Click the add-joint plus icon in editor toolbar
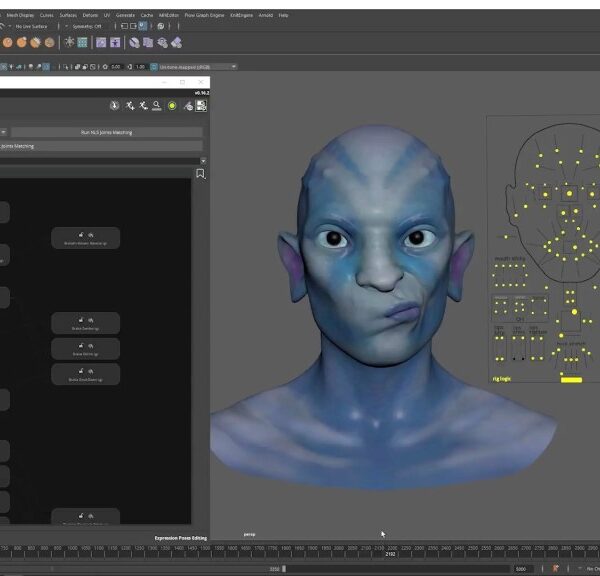Image resolution: width=600 pixels, height=576 pixels. [130, 106]
